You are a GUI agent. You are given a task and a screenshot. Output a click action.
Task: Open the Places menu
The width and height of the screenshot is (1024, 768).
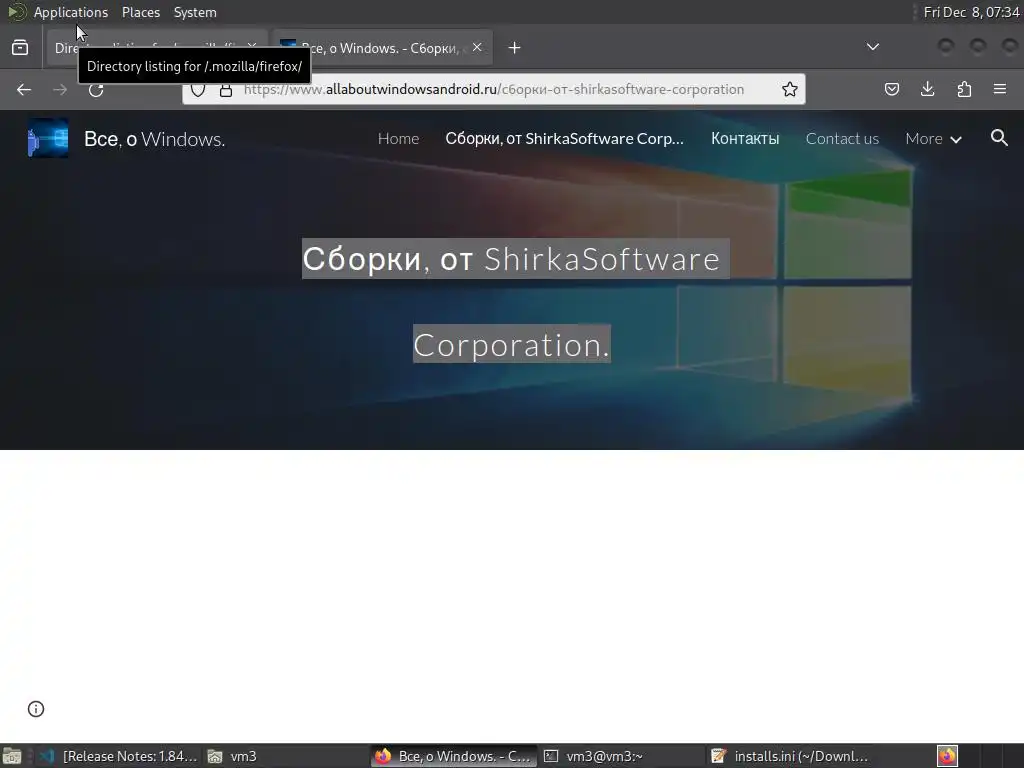click(x=141, y=12)
